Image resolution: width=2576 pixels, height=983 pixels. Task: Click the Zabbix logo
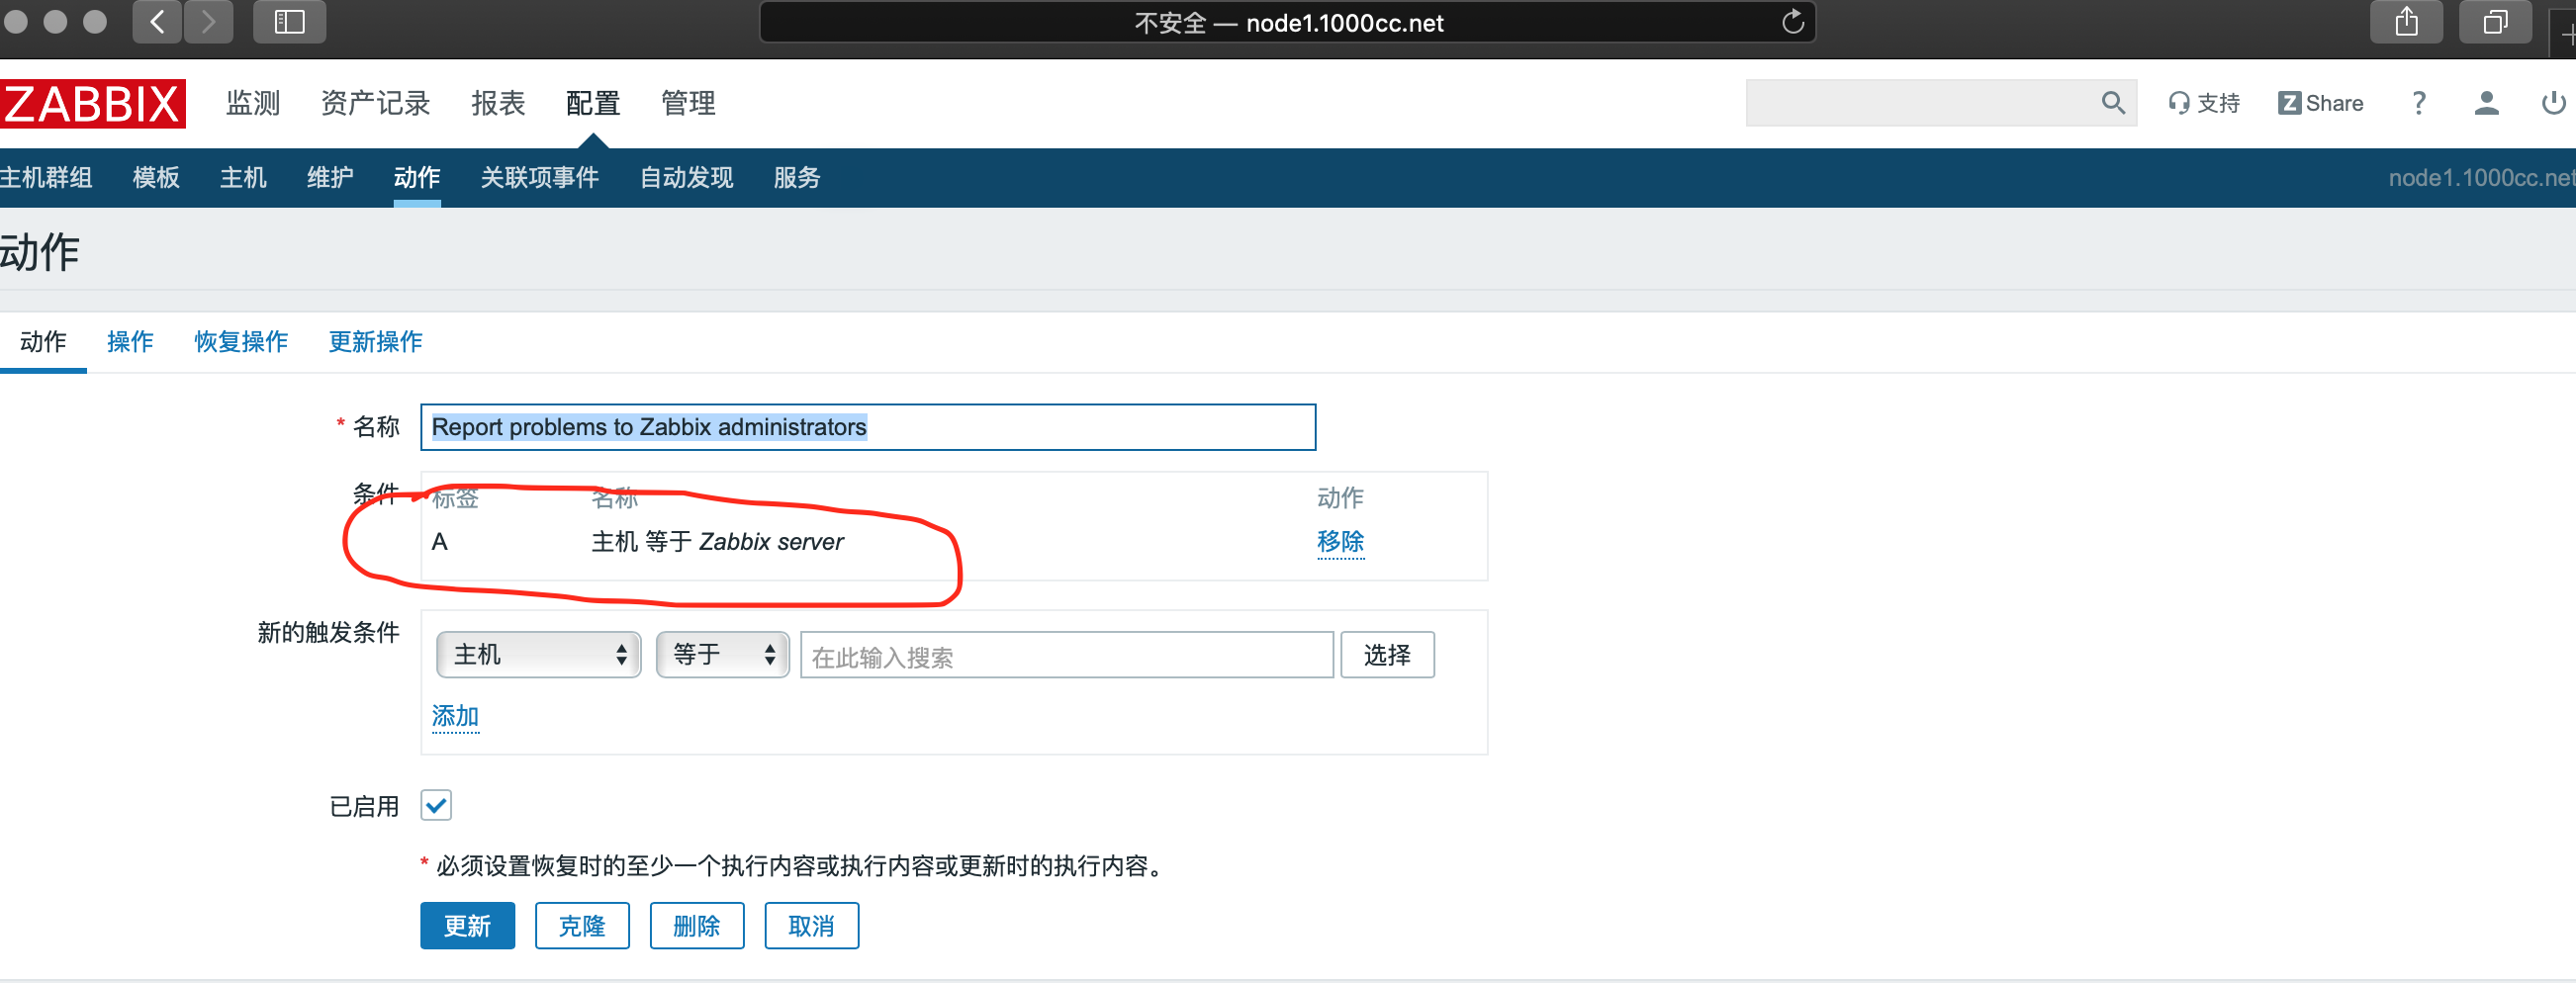[93, 104]
